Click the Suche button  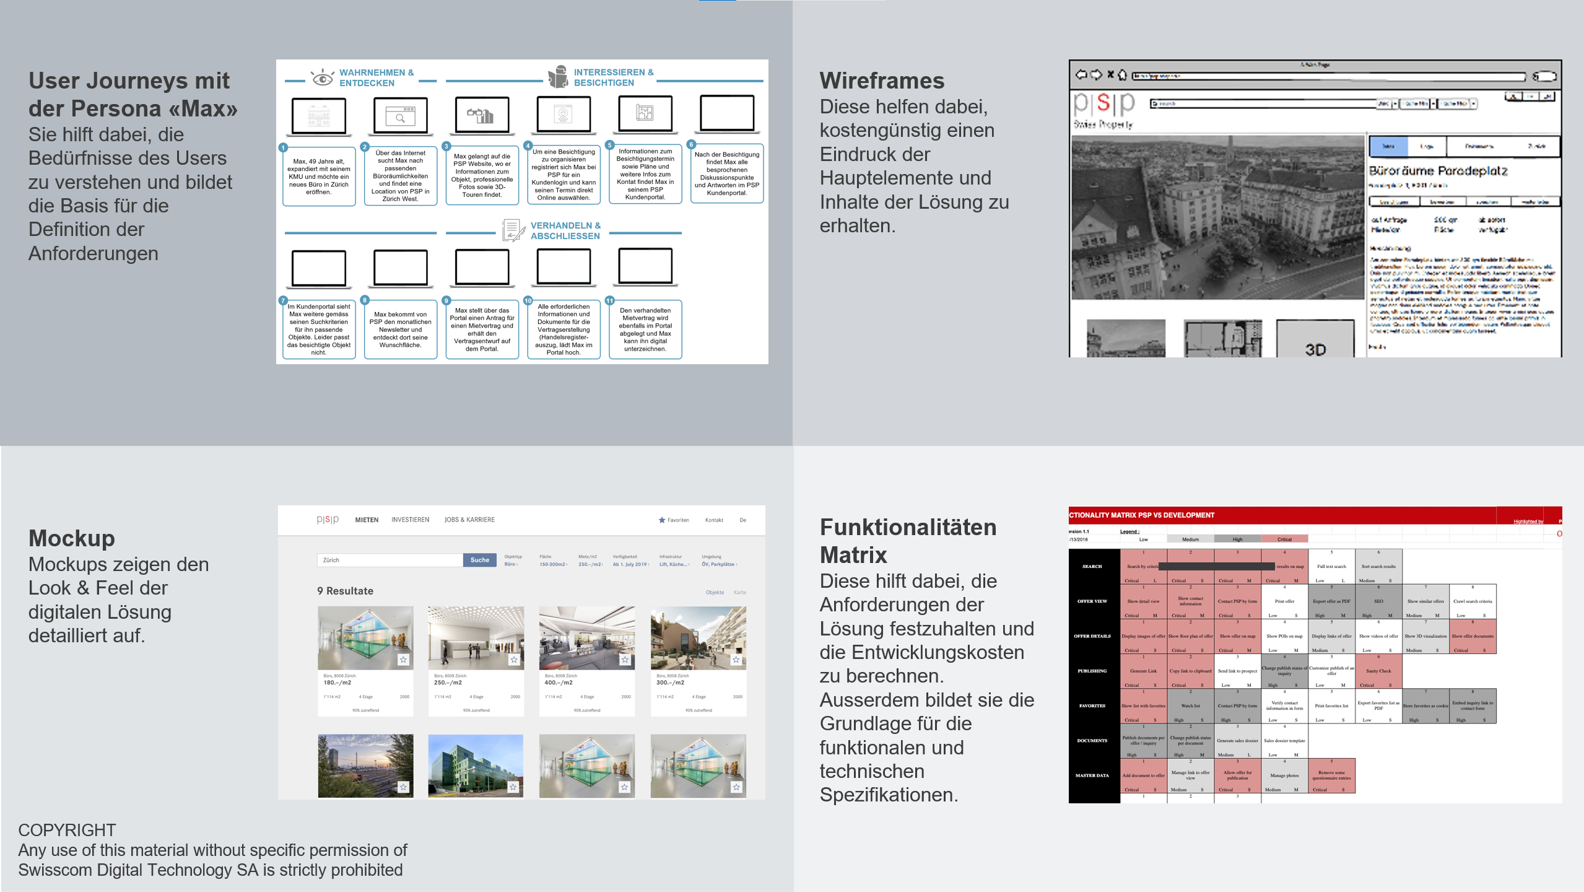pyautogui.click(x=480, y=560)
